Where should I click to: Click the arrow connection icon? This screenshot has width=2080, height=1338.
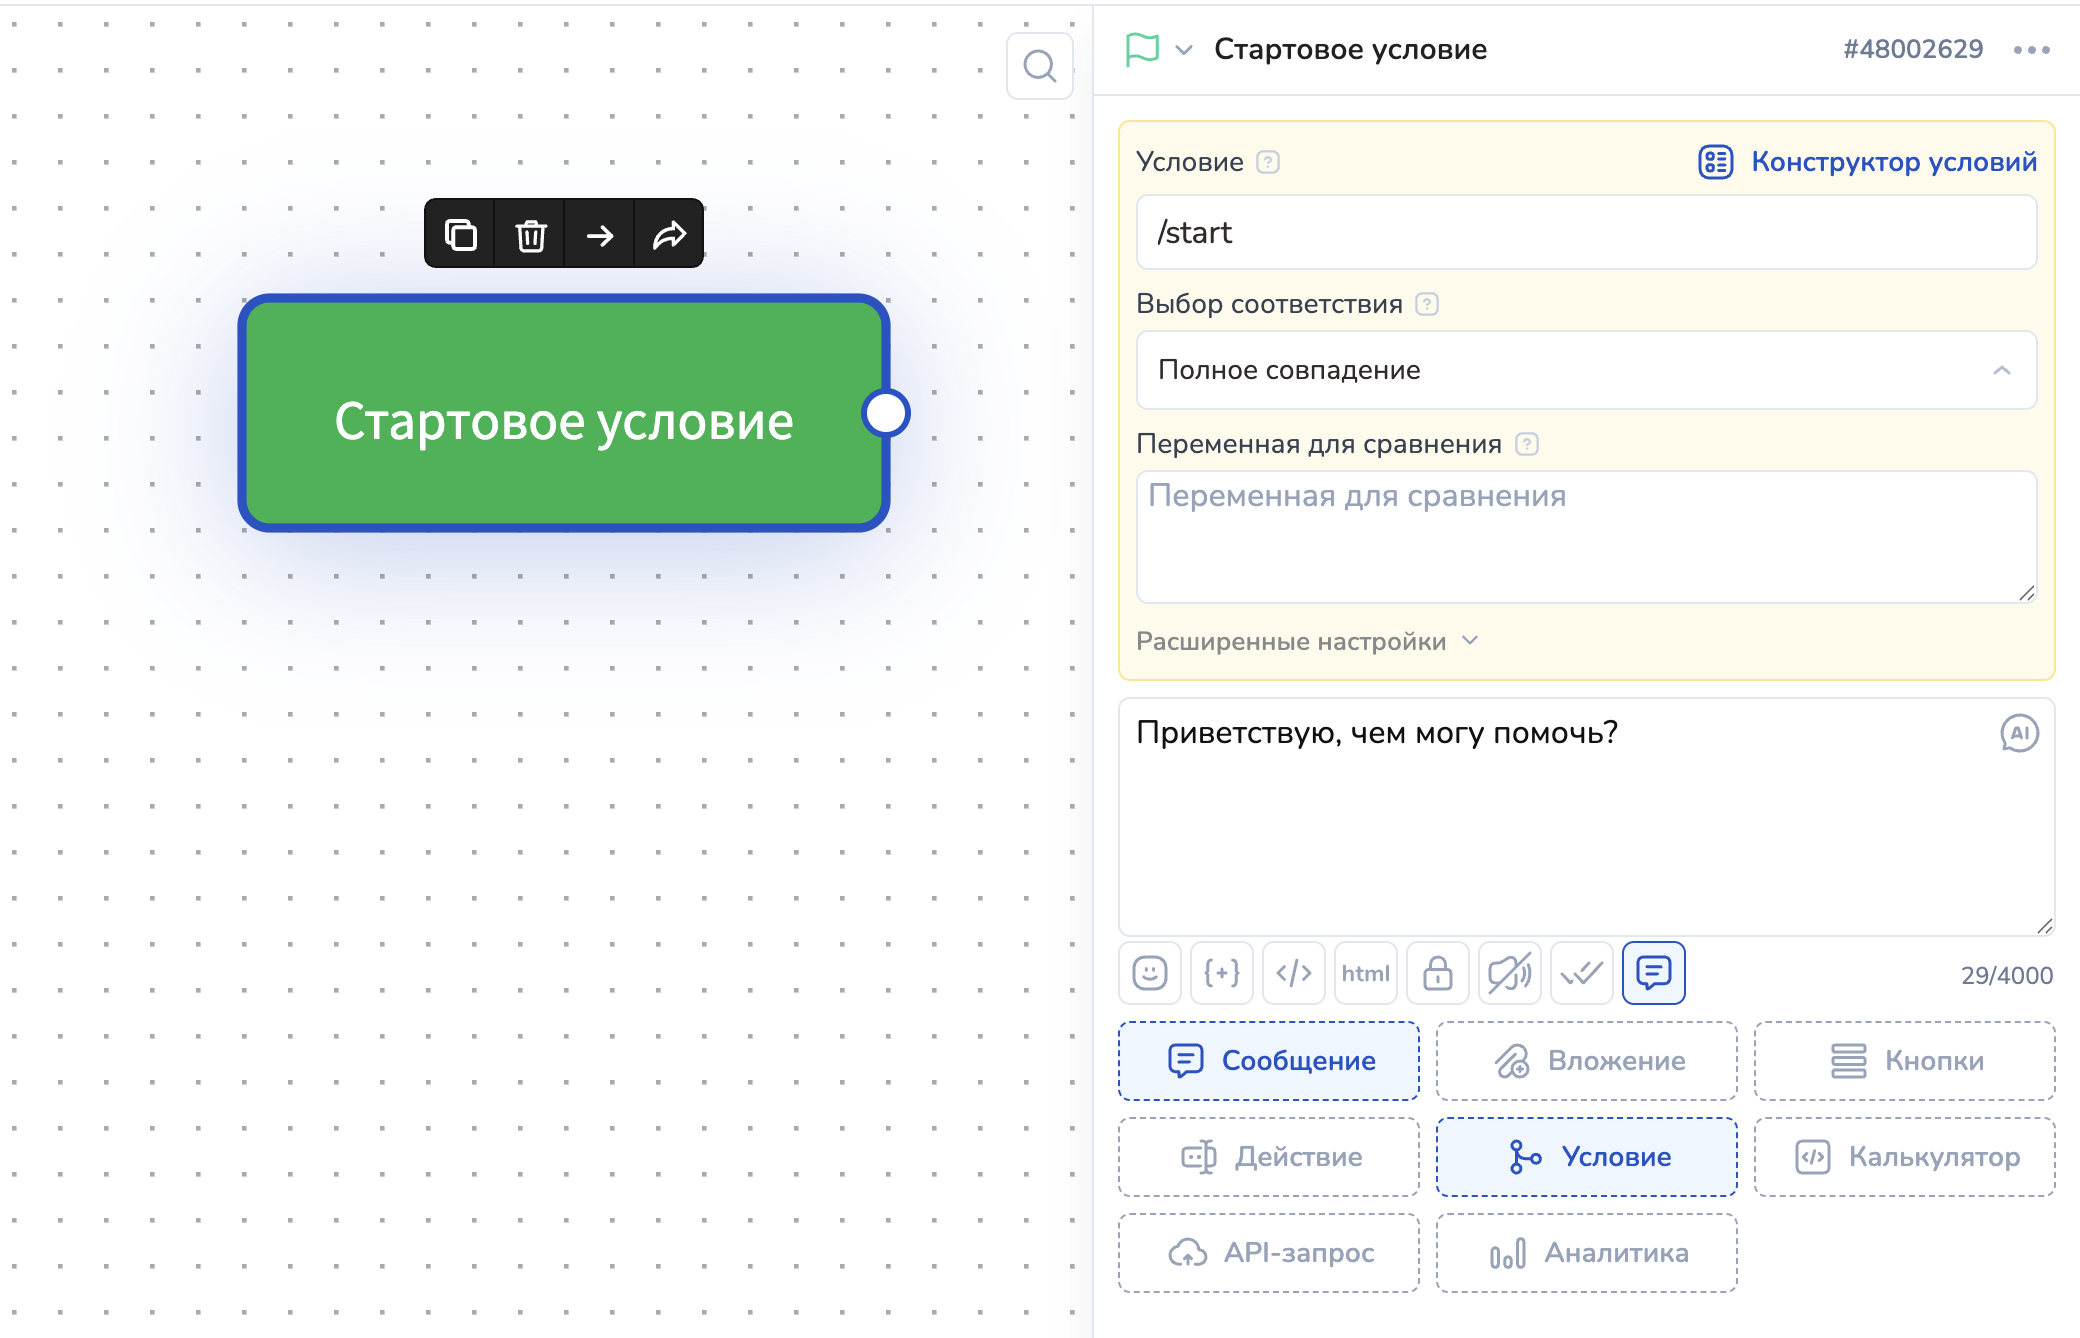tap(600, 235)
